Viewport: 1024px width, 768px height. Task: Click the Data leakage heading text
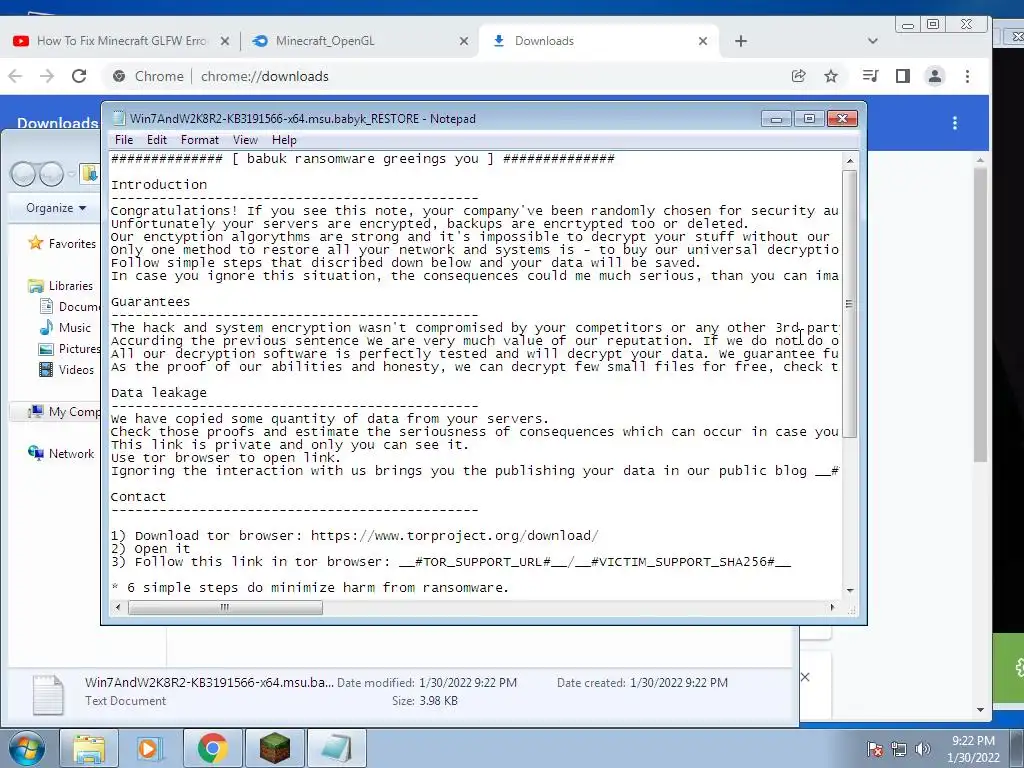point(159,392)
